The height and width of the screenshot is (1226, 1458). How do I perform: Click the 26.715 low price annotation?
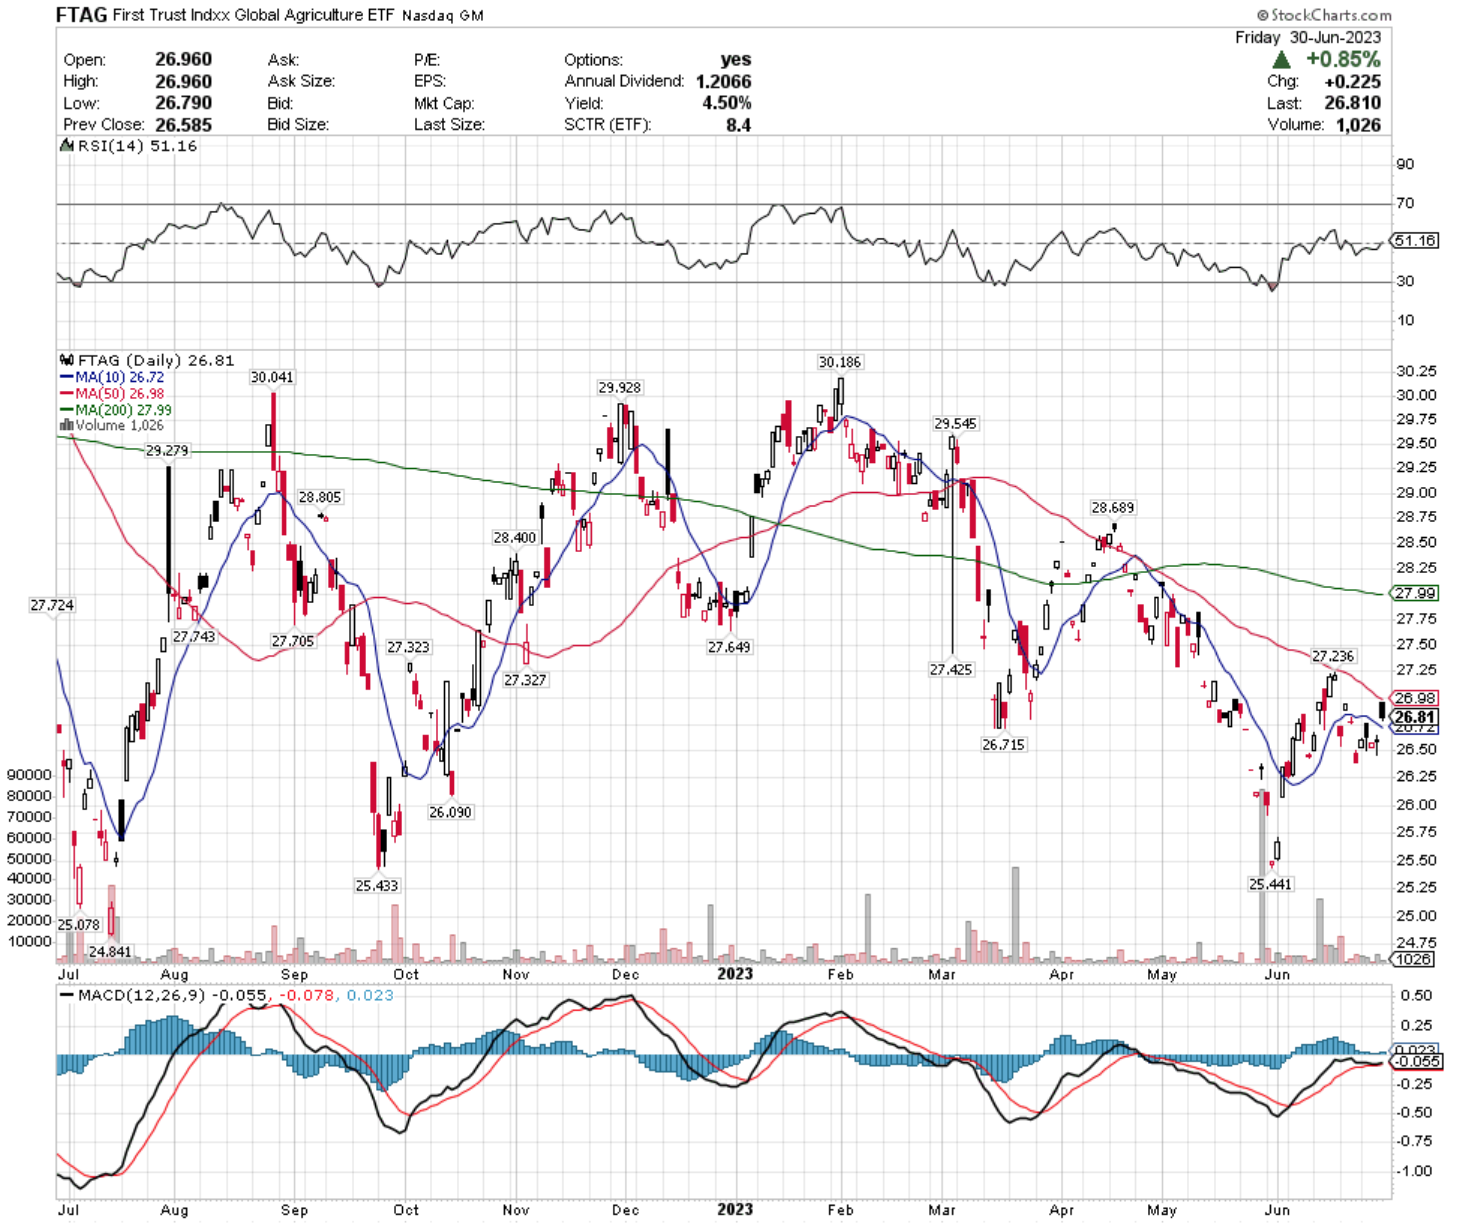coord(1003,744)
